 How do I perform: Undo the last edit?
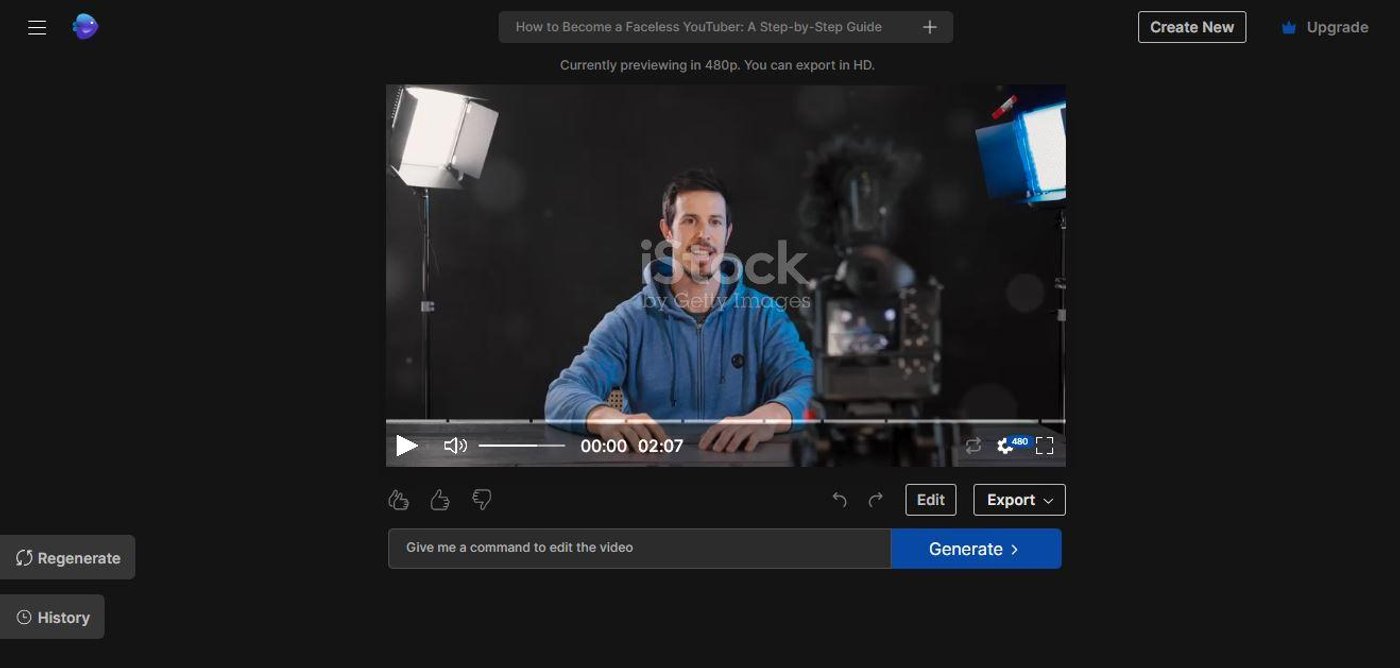(x=838, y=499)
